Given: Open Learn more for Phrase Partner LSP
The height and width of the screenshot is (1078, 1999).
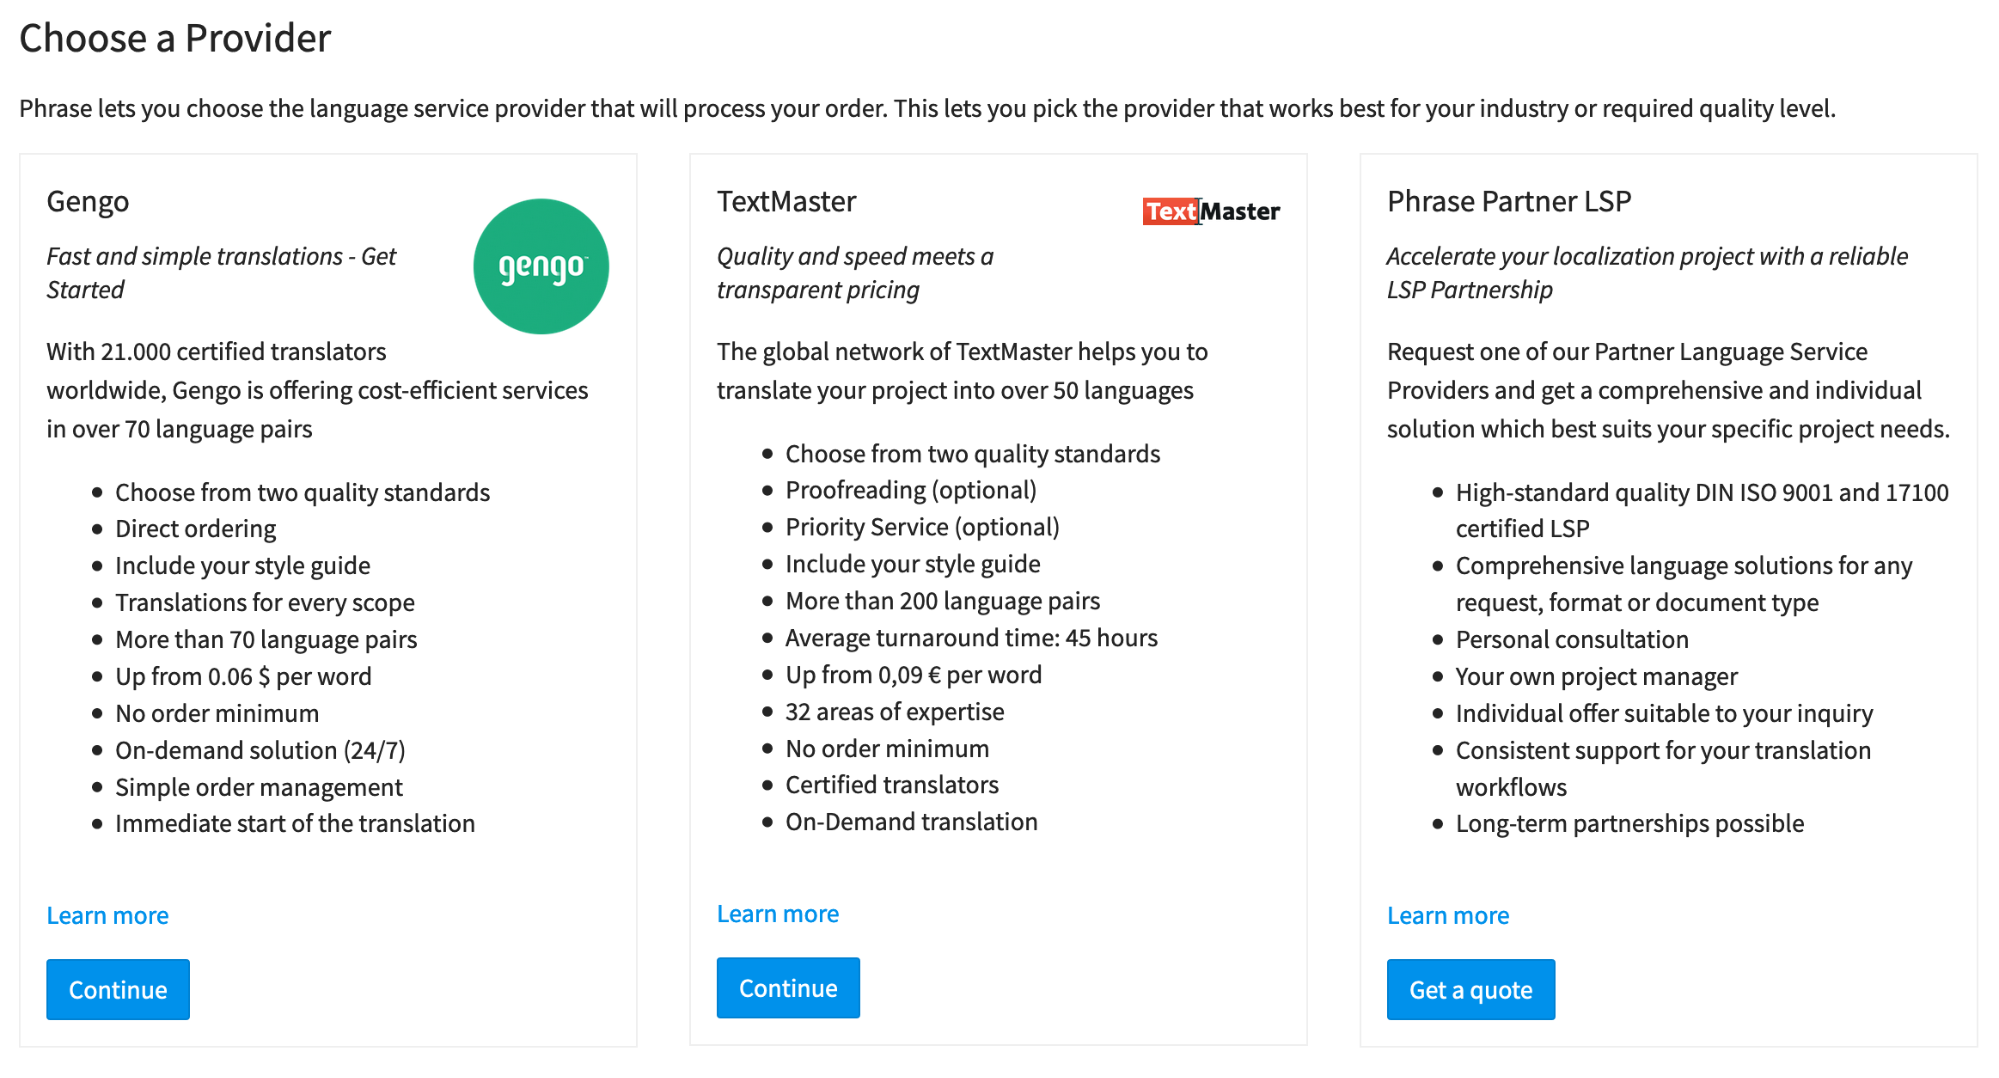Looking at the screenshot, I should click(1447, 915).
